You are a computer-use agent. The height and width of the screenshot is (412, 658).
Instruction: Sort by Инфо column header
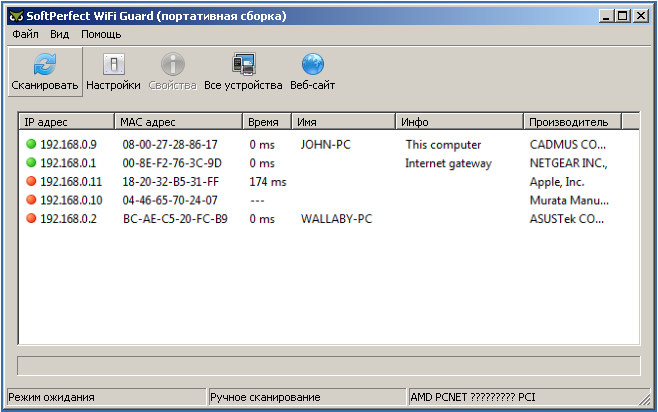460,122
